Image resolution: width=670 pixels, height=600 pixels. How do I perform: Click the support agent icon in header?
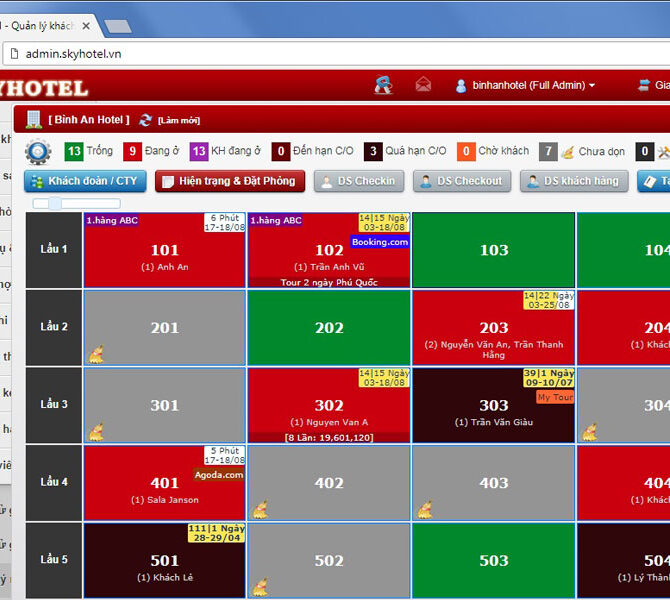384,85
